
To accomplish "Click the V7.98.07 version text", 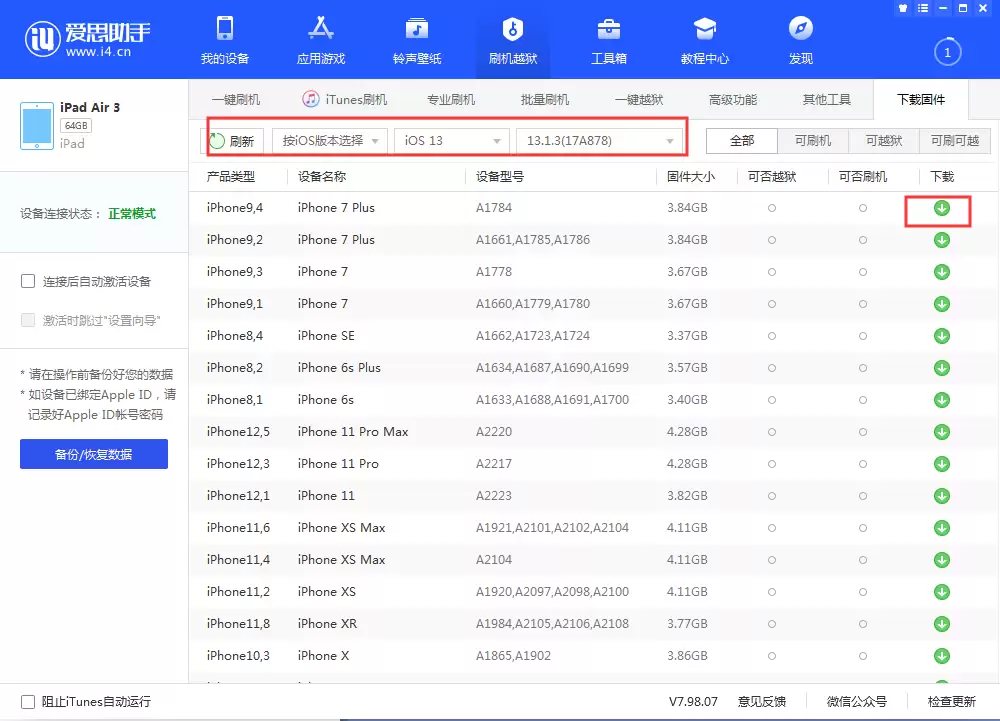I will [x=693, y=702].
